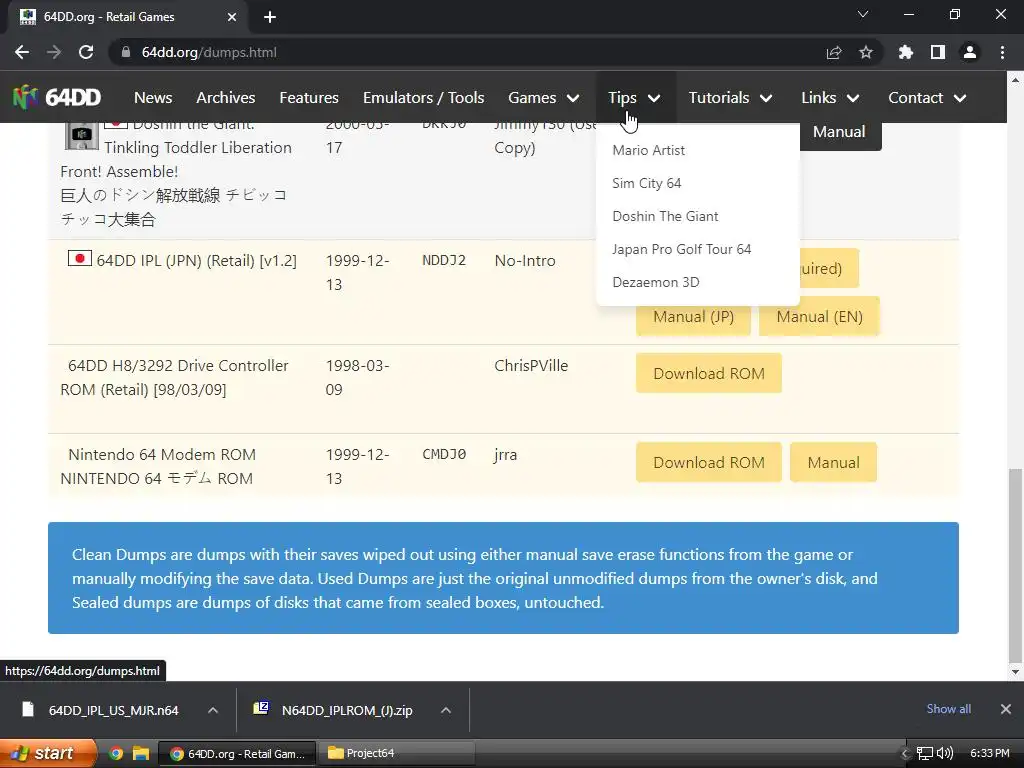Click Show all downloads link
Image resolution: width=1024 pixels, height=768 pixels.
(948, 709)
